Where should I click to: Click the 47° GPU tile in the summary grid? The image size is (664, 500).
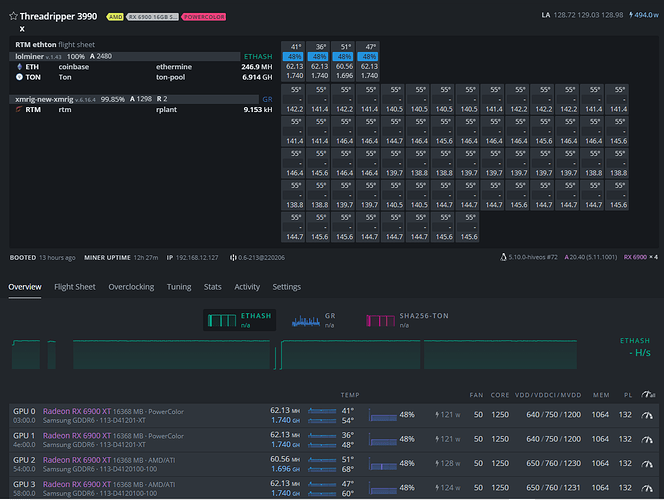[x=369, y=61]
